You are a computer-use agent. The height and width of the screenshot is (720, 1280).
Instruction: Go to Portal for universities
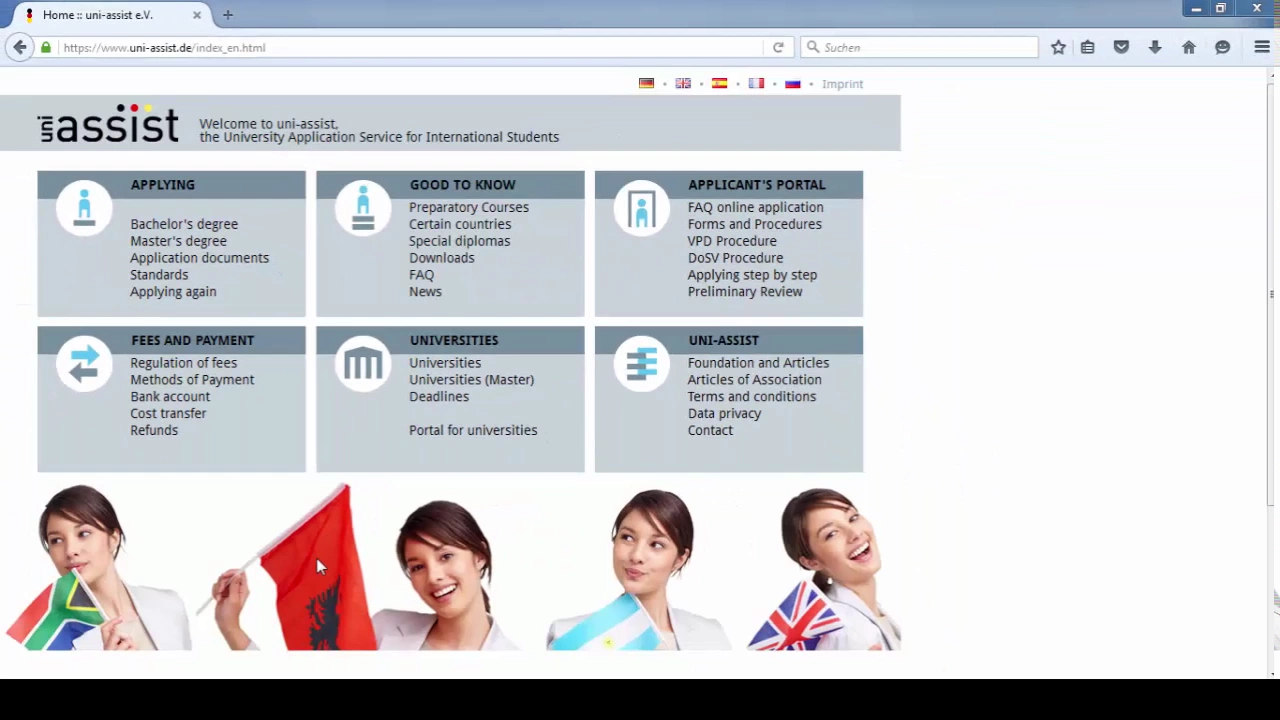pyautogui.click(x=473, y=430)
